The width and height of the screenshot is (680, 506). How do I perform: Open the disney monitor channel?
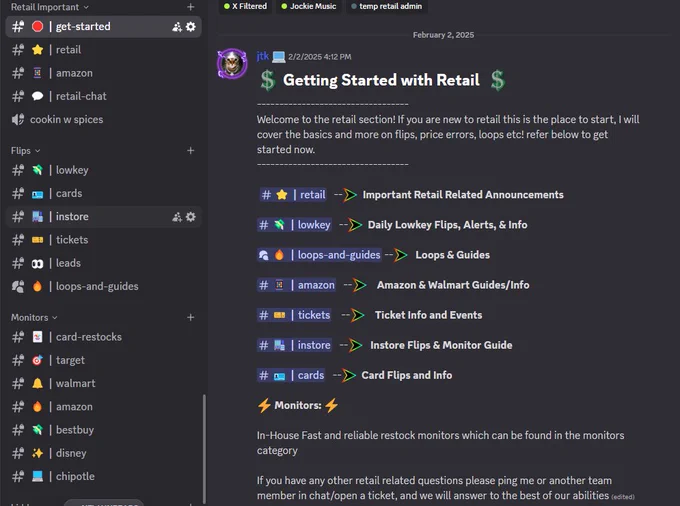click(x=103, y=454)
